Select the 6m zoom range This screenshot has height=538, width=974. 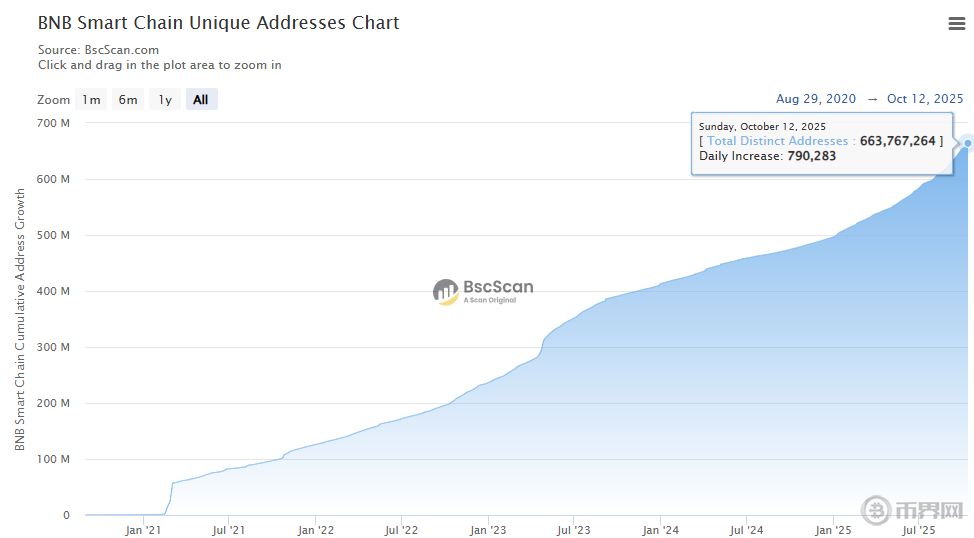[x=128, y=99]
